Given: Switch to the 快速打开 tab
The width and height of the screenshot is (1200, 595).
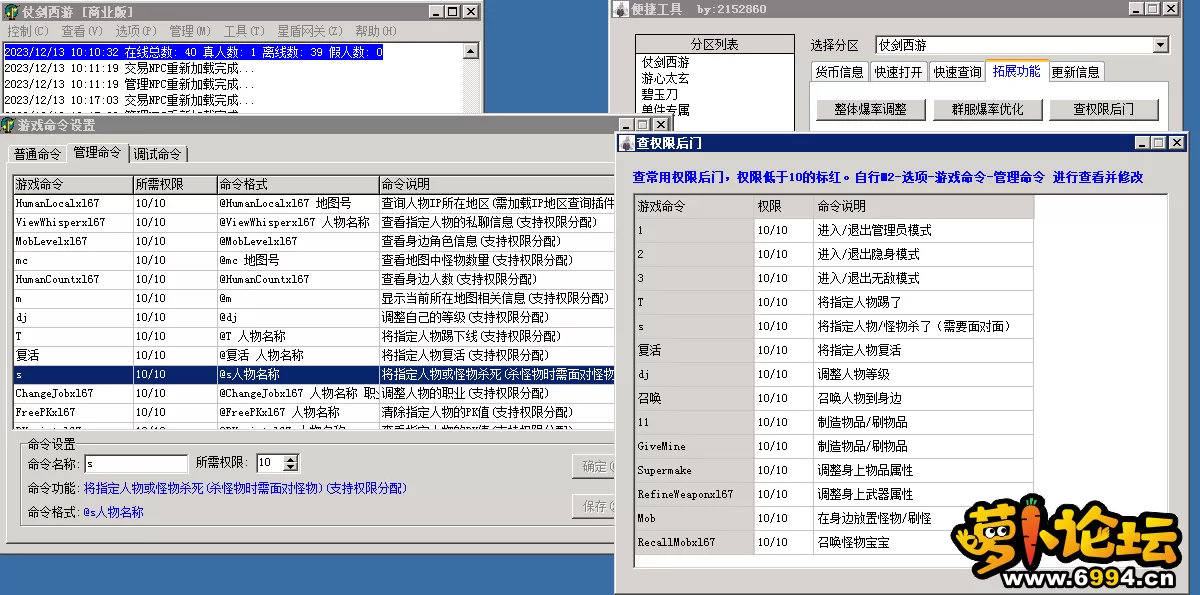Looking at the screenshot, I should (x=899, y=72).
